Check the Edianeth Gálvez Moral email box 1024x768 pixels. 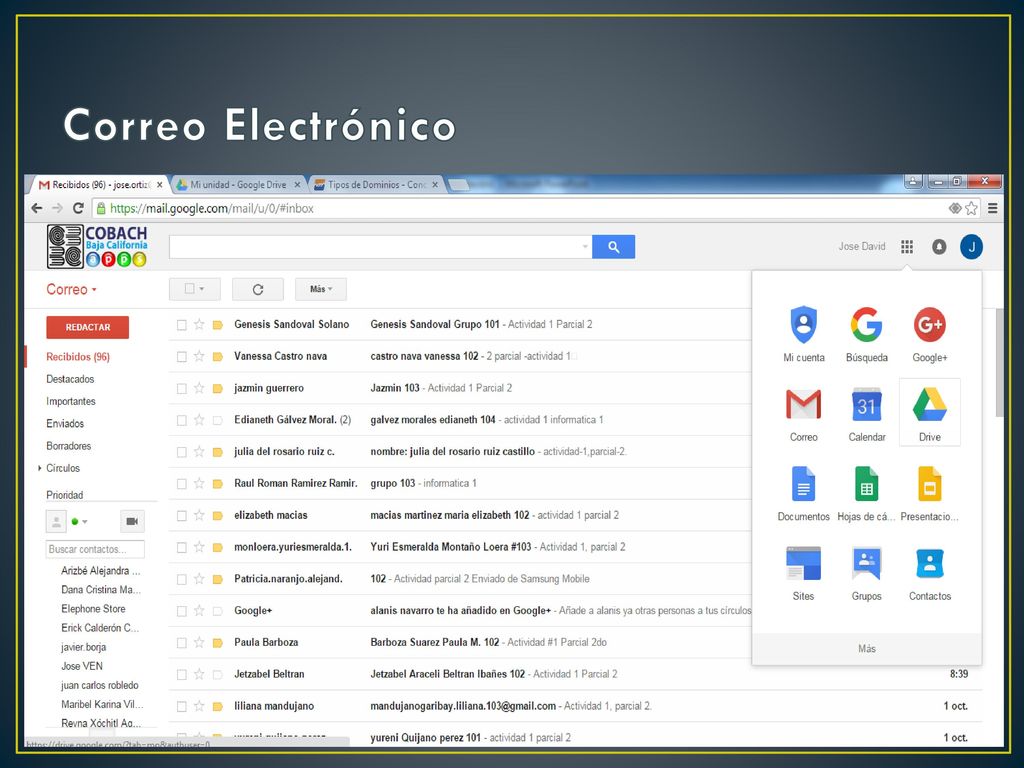coord(182,420)
